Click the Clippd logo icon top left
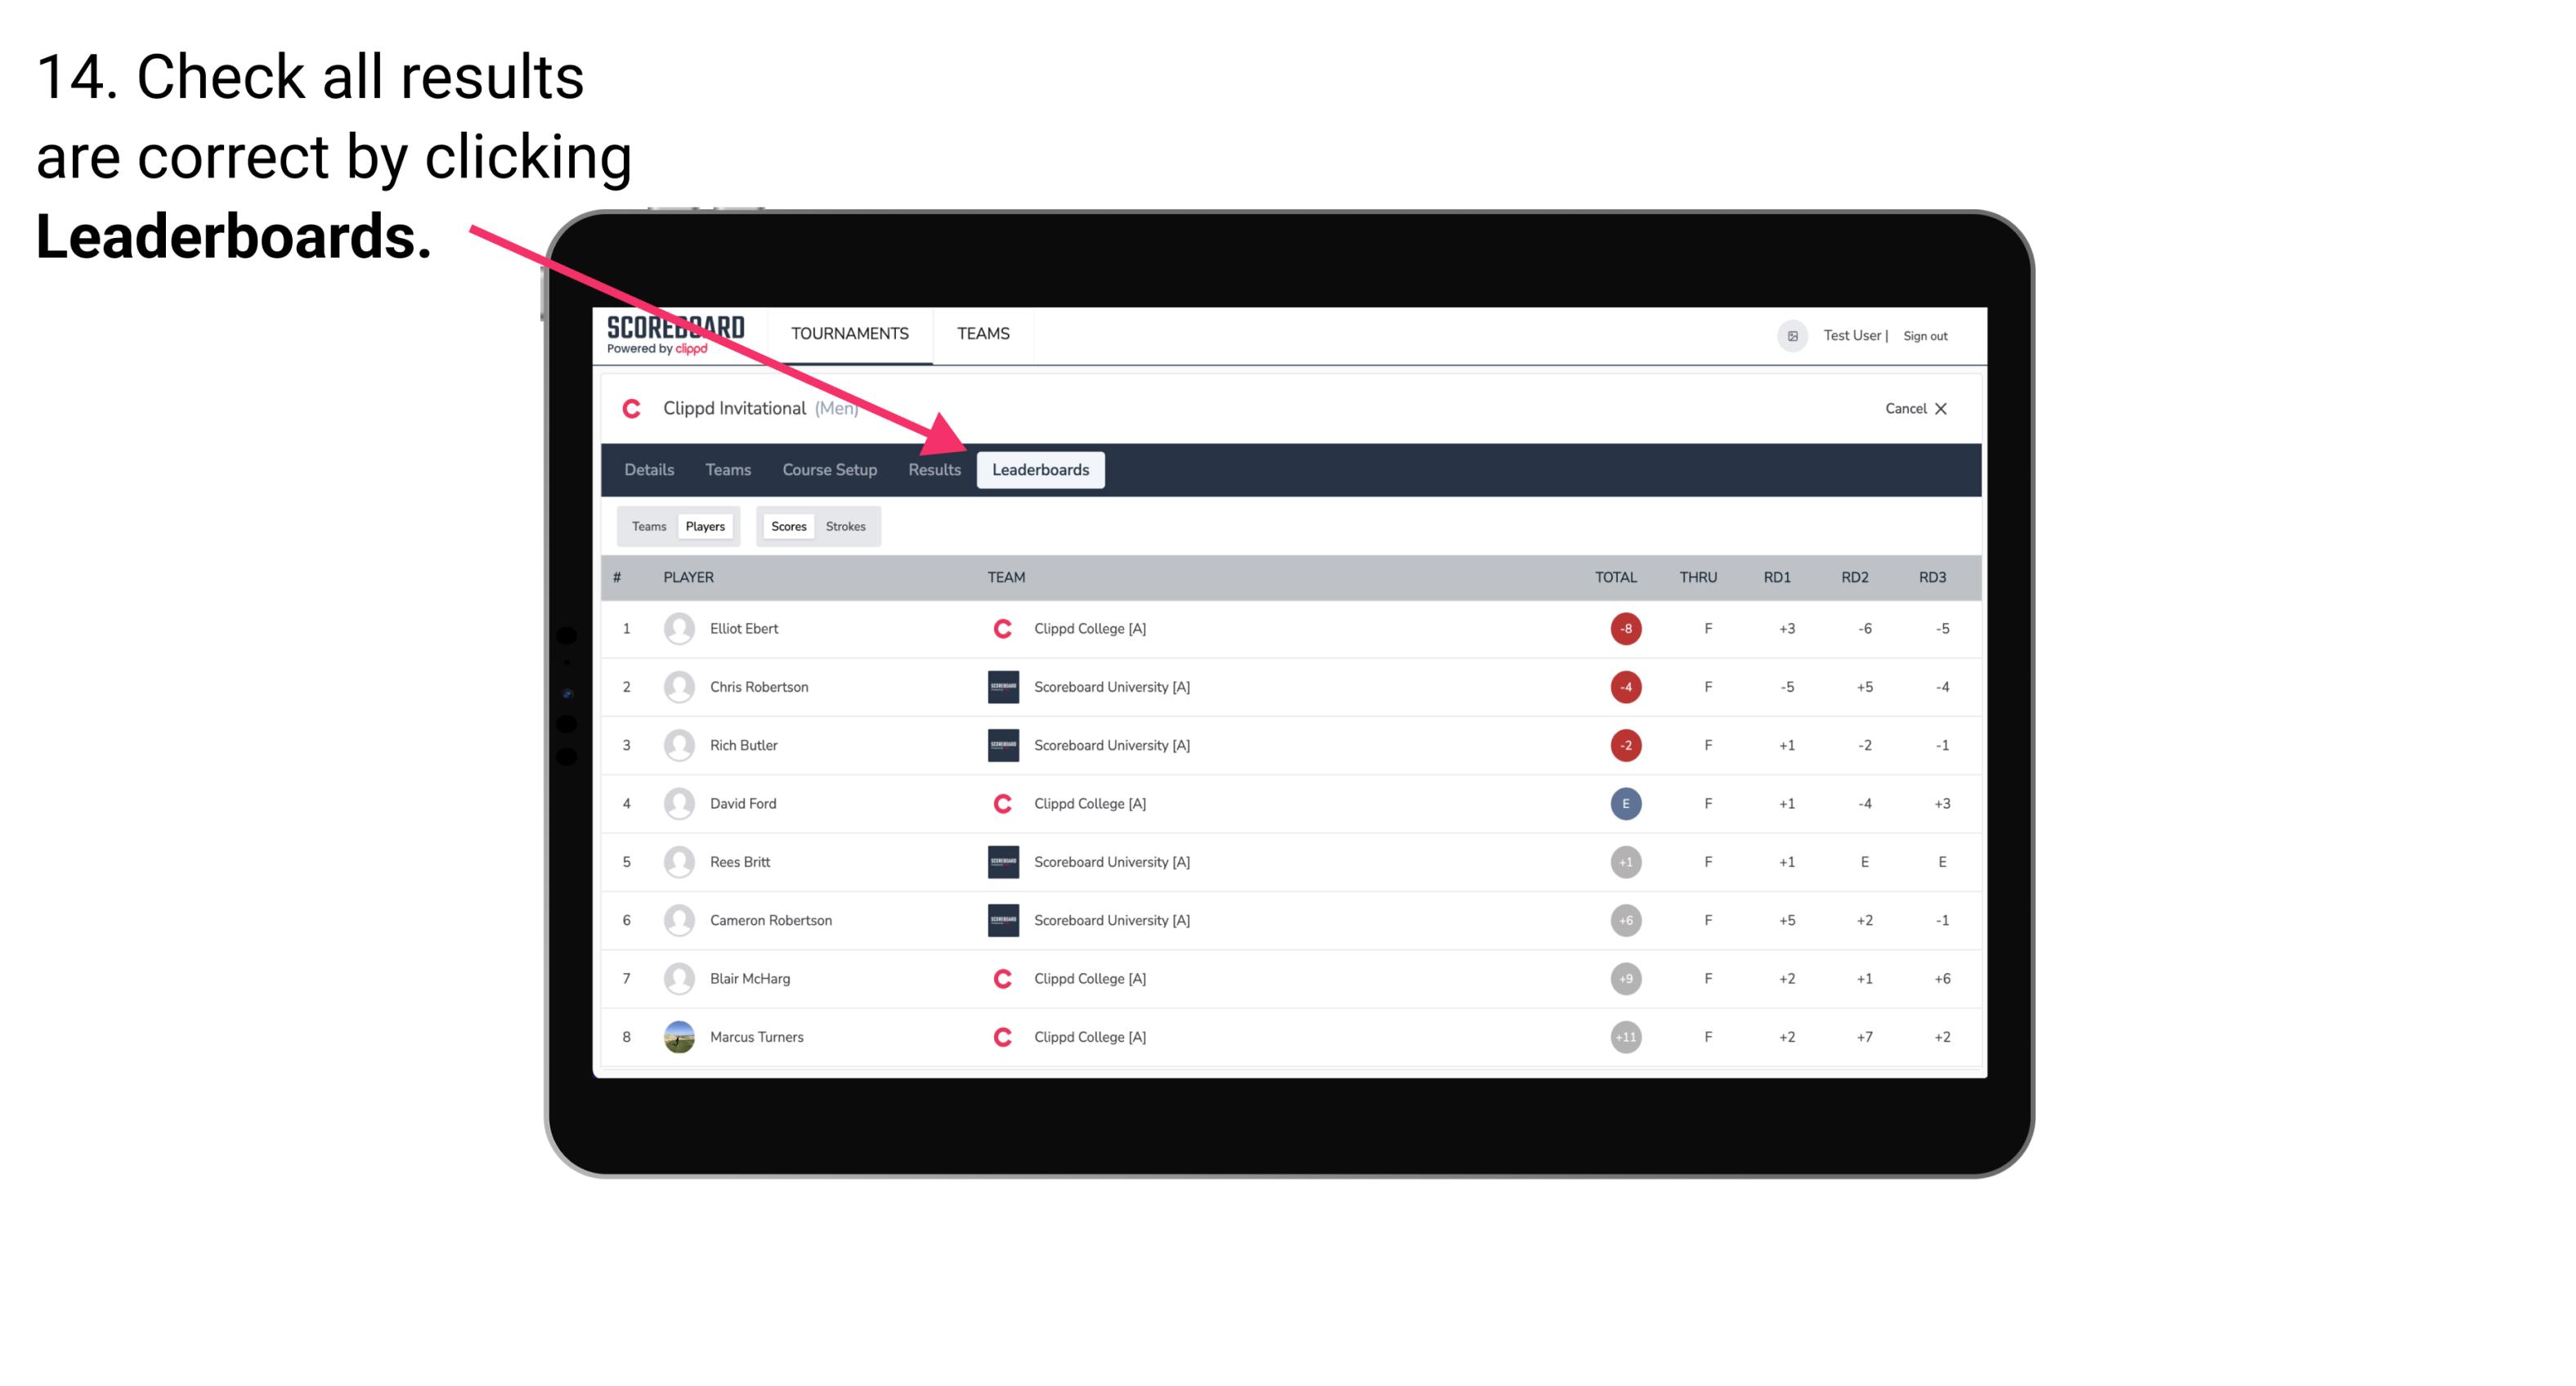 point(633,406)
